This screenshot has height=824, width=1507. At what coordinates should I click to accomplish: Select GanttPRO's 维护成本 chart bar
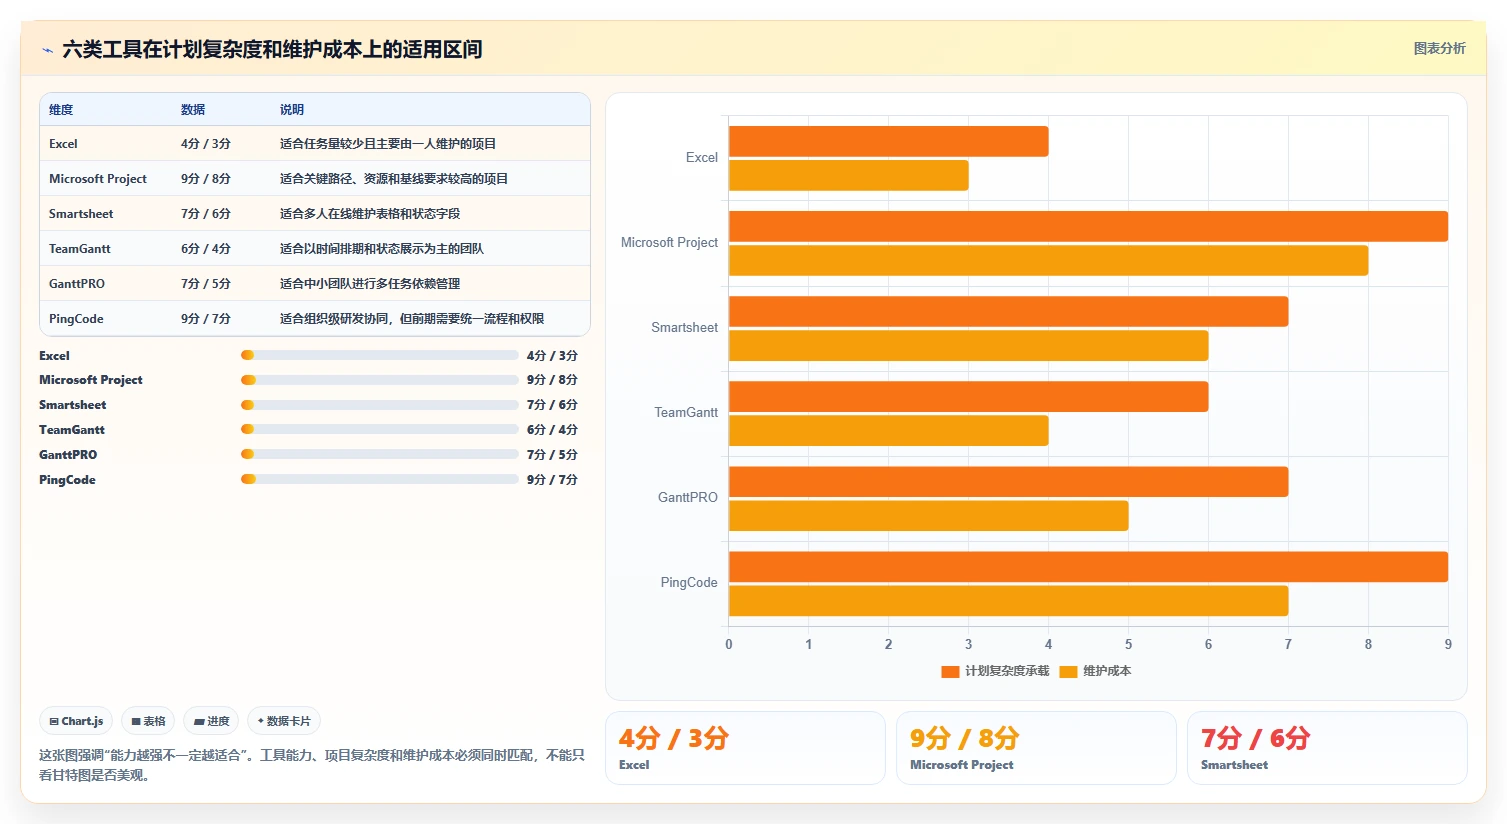(928, 515)
